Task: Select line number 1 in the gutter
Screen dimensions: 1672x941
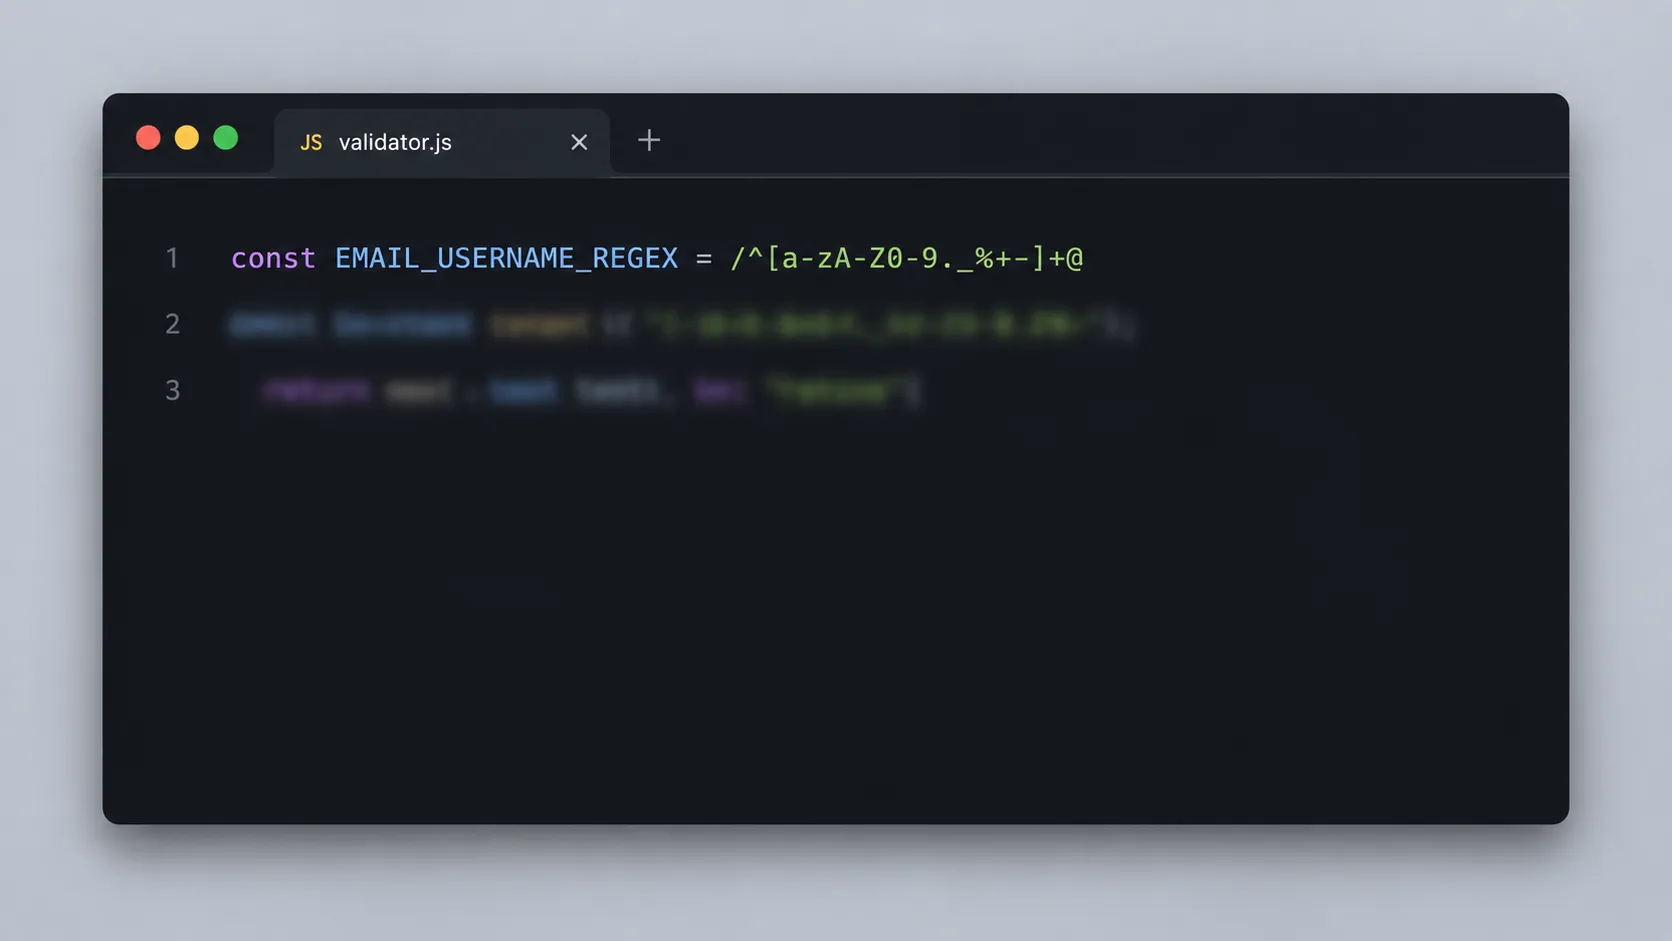Action: pyautogui.click(x=172, y=258)
